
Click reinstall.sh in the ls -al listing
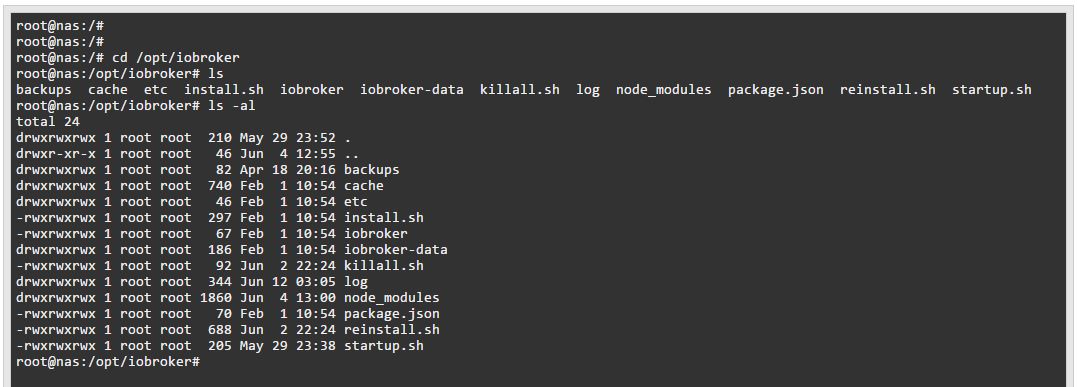click(x=391, y=329)
